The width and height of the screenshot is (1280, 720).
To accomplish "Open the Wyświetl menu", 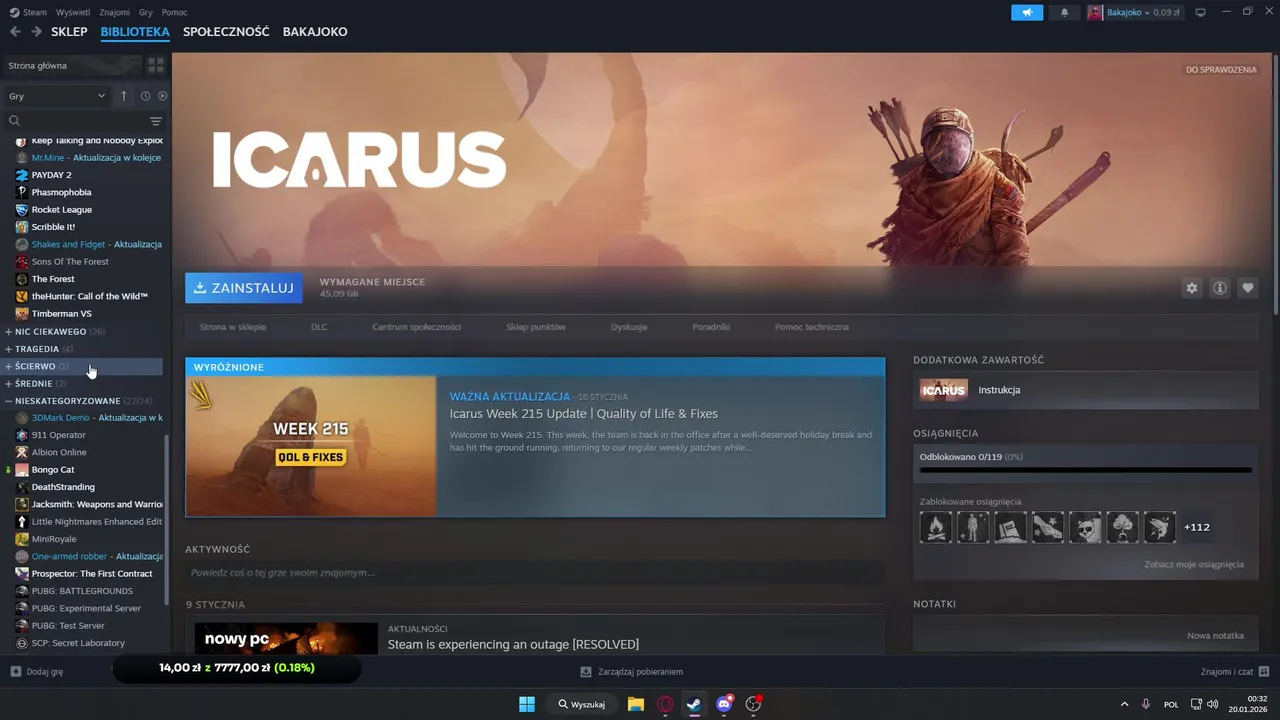I will pos(73,12).
